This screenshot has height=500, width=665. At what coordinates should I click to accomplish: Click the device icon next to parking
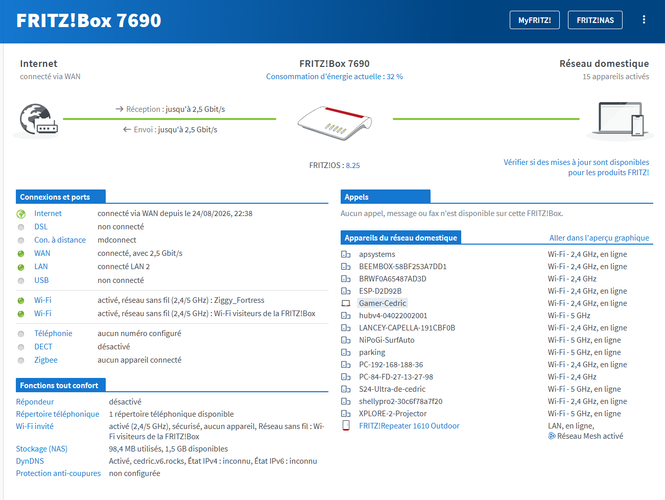pos(346,352)
